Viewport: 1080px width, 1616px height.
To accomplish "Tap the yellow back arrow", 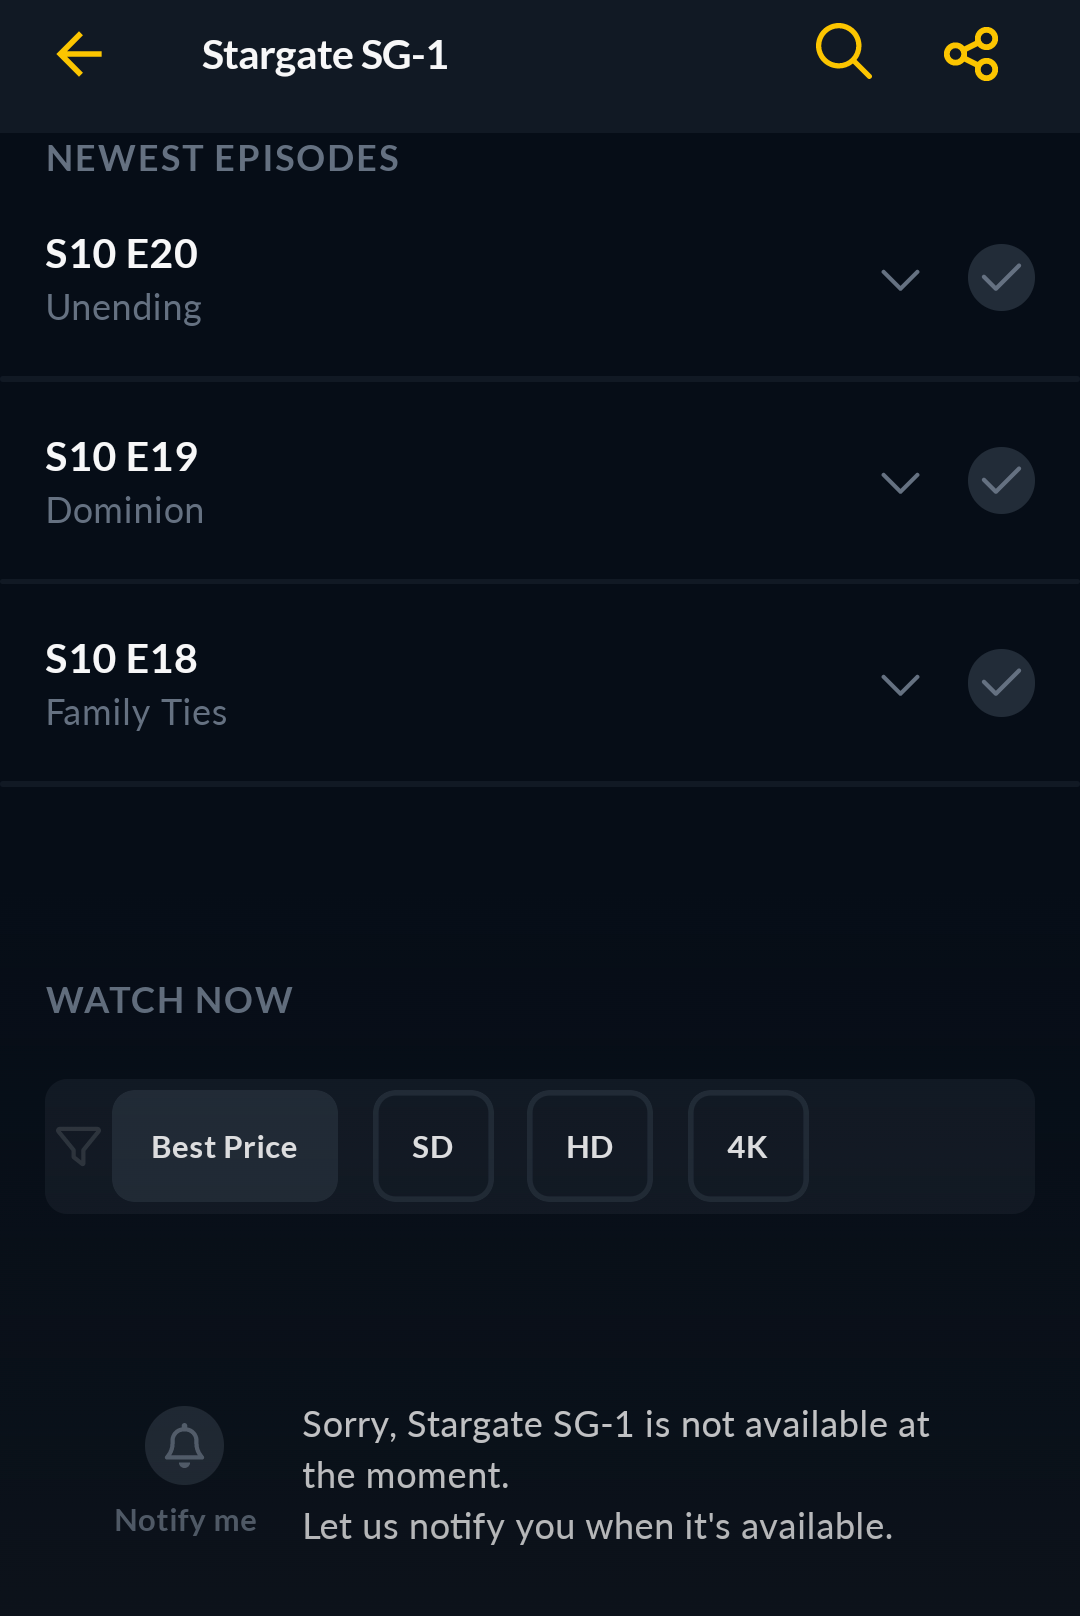I will tap(79, 54).
